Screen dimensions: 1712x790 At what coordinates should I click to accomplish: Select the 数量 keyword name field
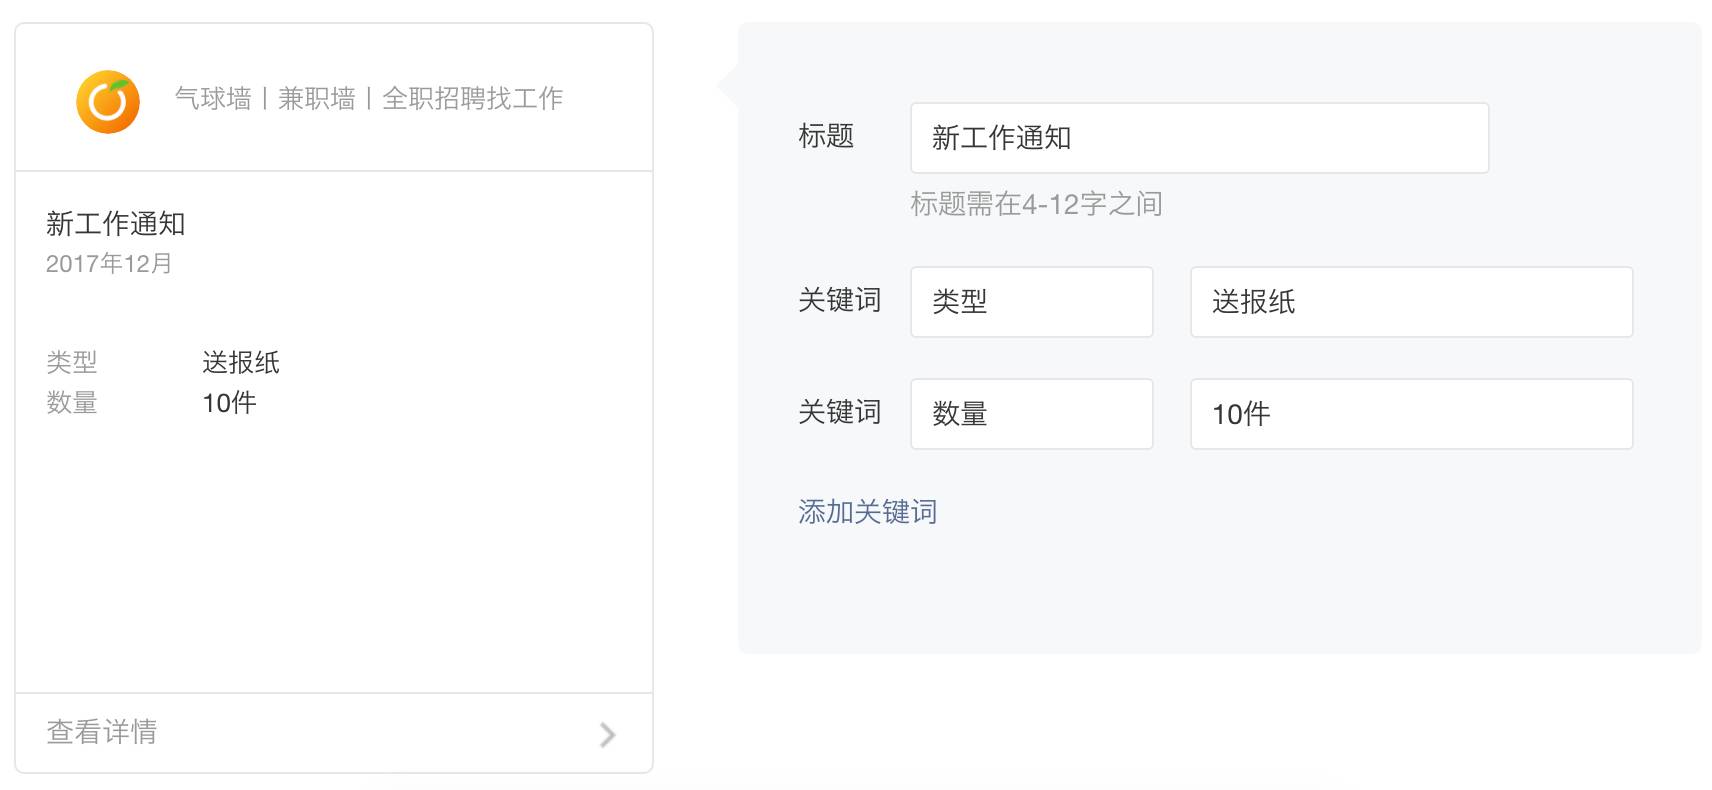click(x=1031, y=414)
